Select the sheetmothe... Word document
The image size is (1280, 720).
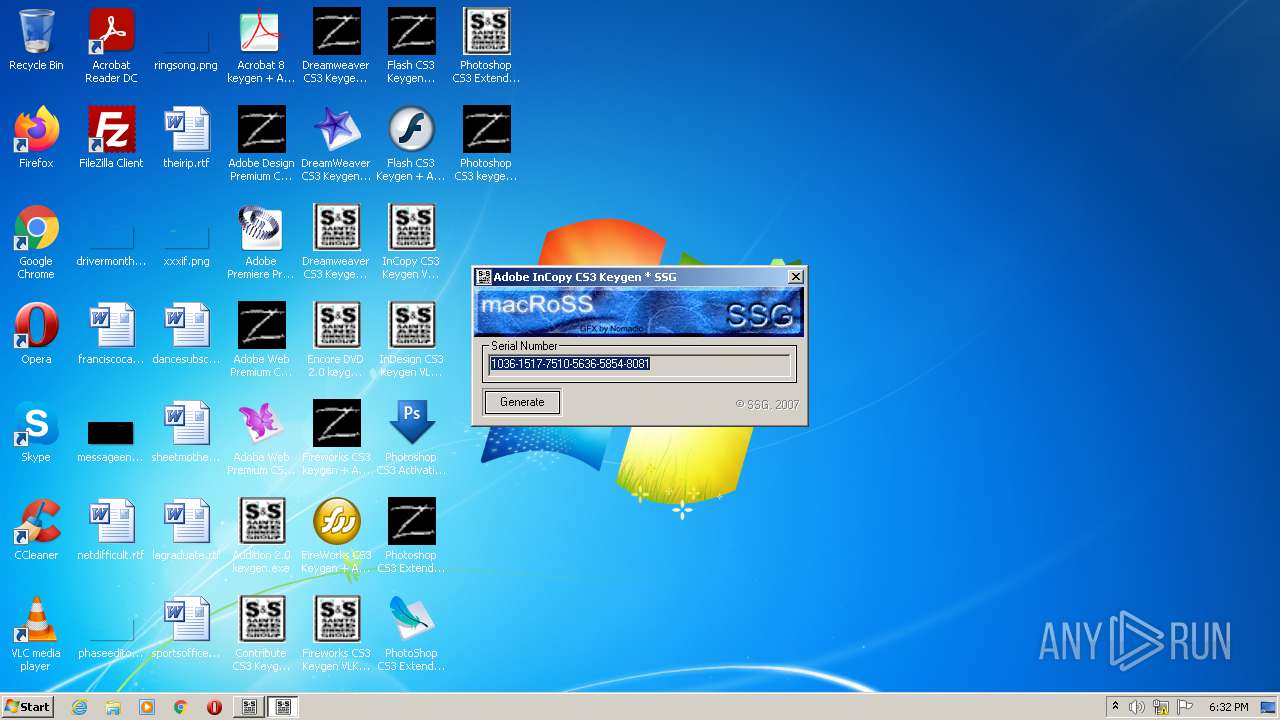click(186, 432)
